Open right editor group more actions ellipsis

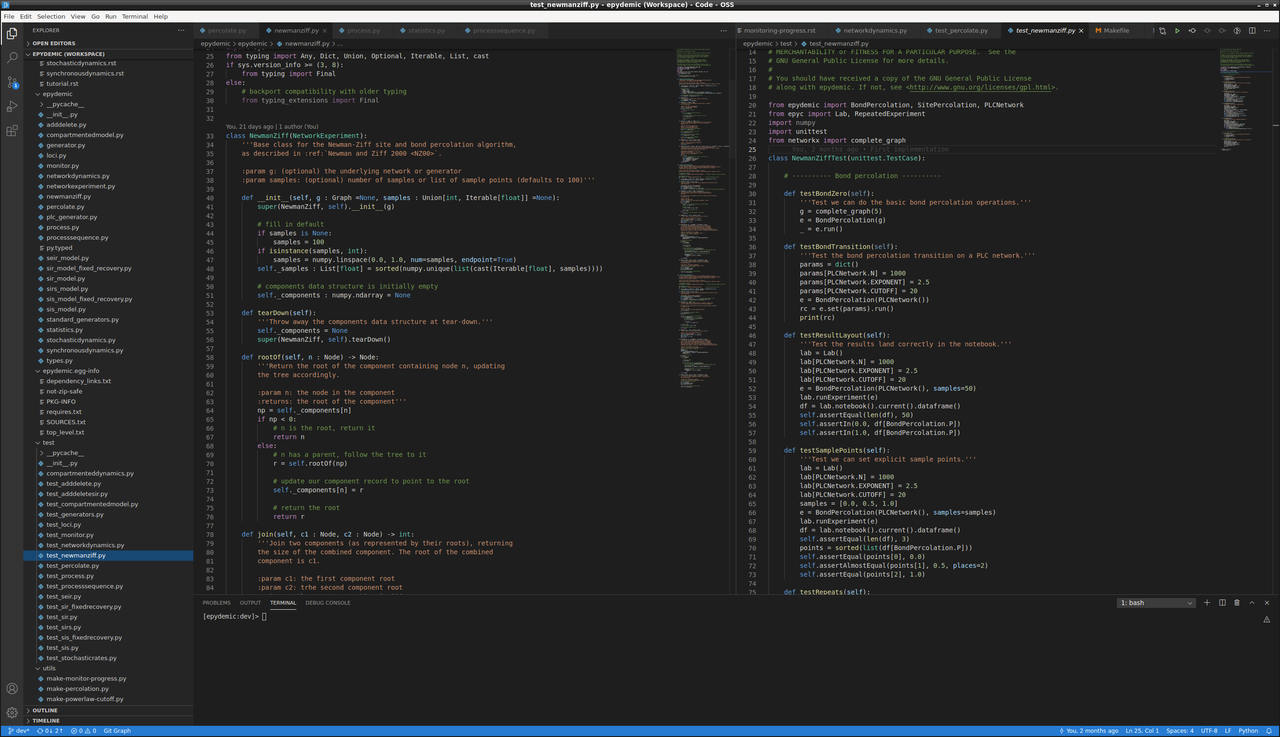tap(1267, 31)
